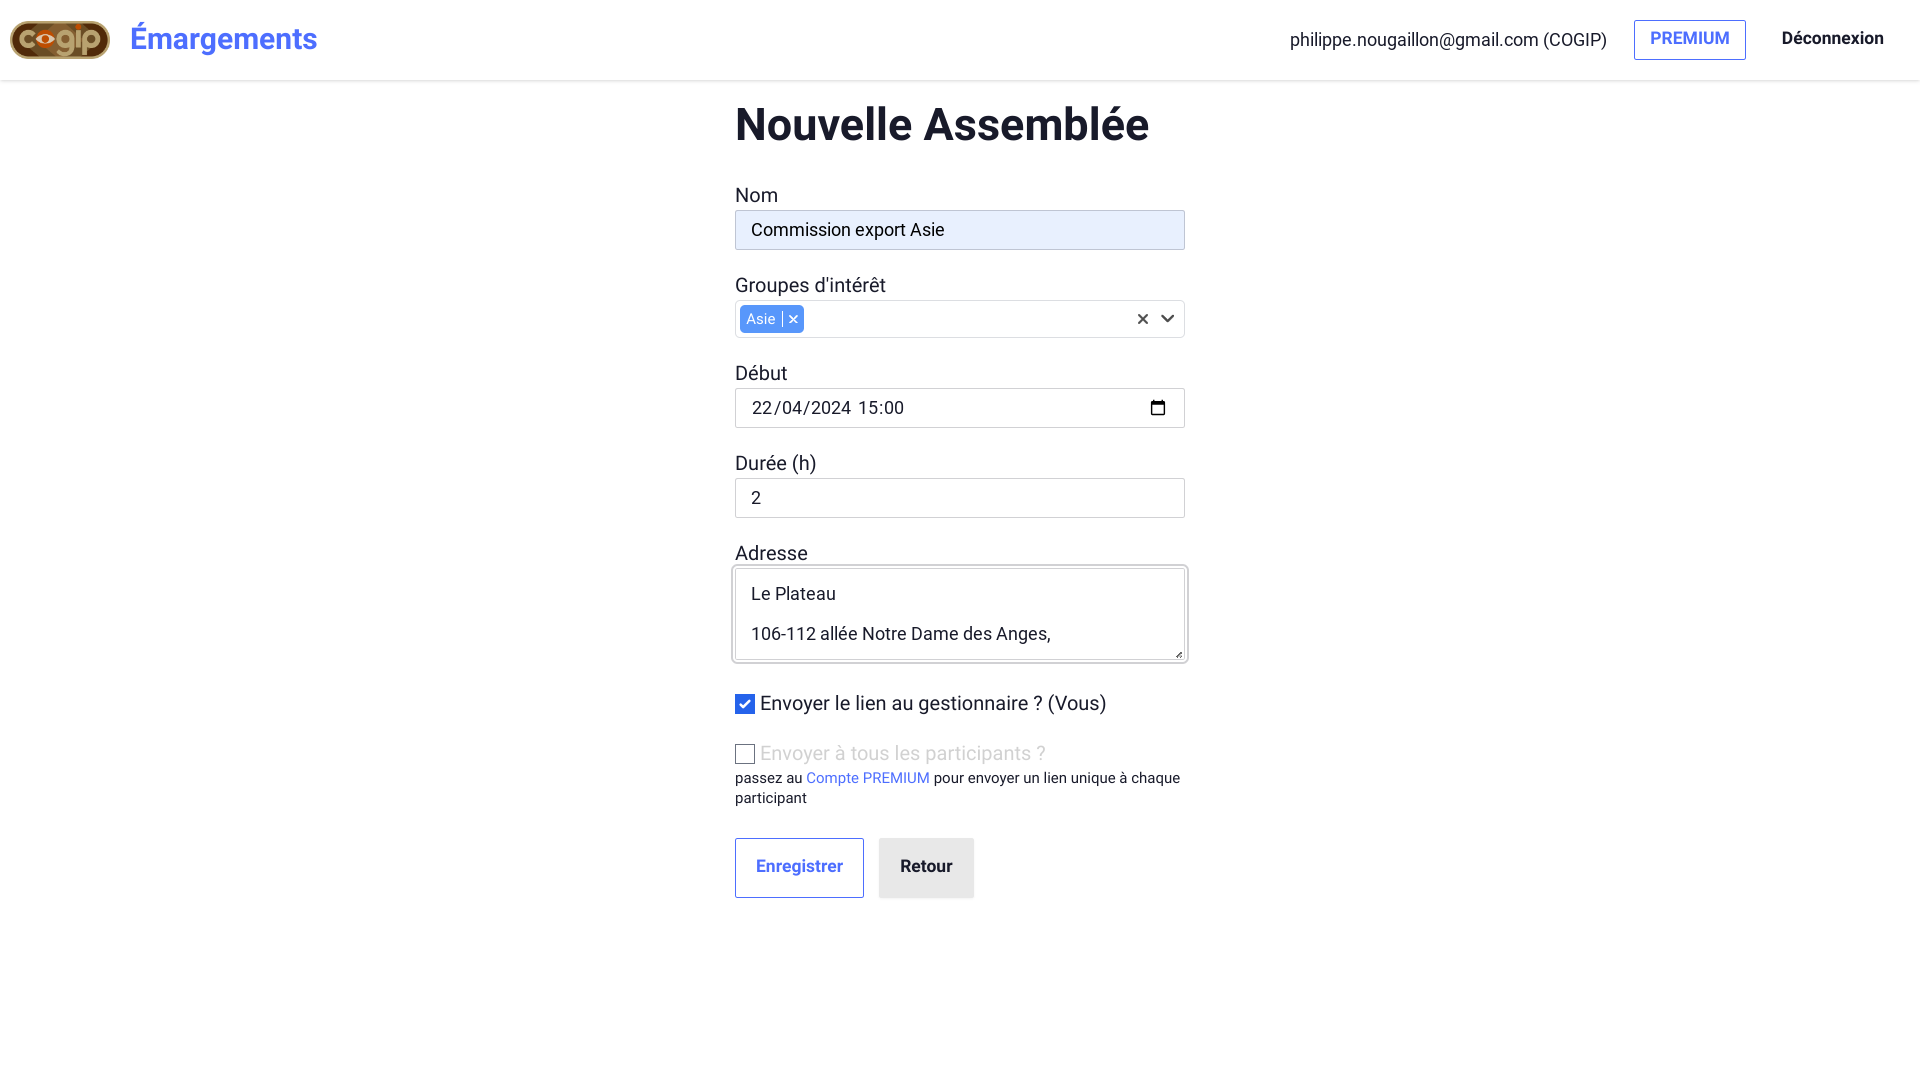Click the Adresse textarea resize handle
The width and height of the screenshot is (1920, 1080).
pyautogui.click(x=1178, y=654)
